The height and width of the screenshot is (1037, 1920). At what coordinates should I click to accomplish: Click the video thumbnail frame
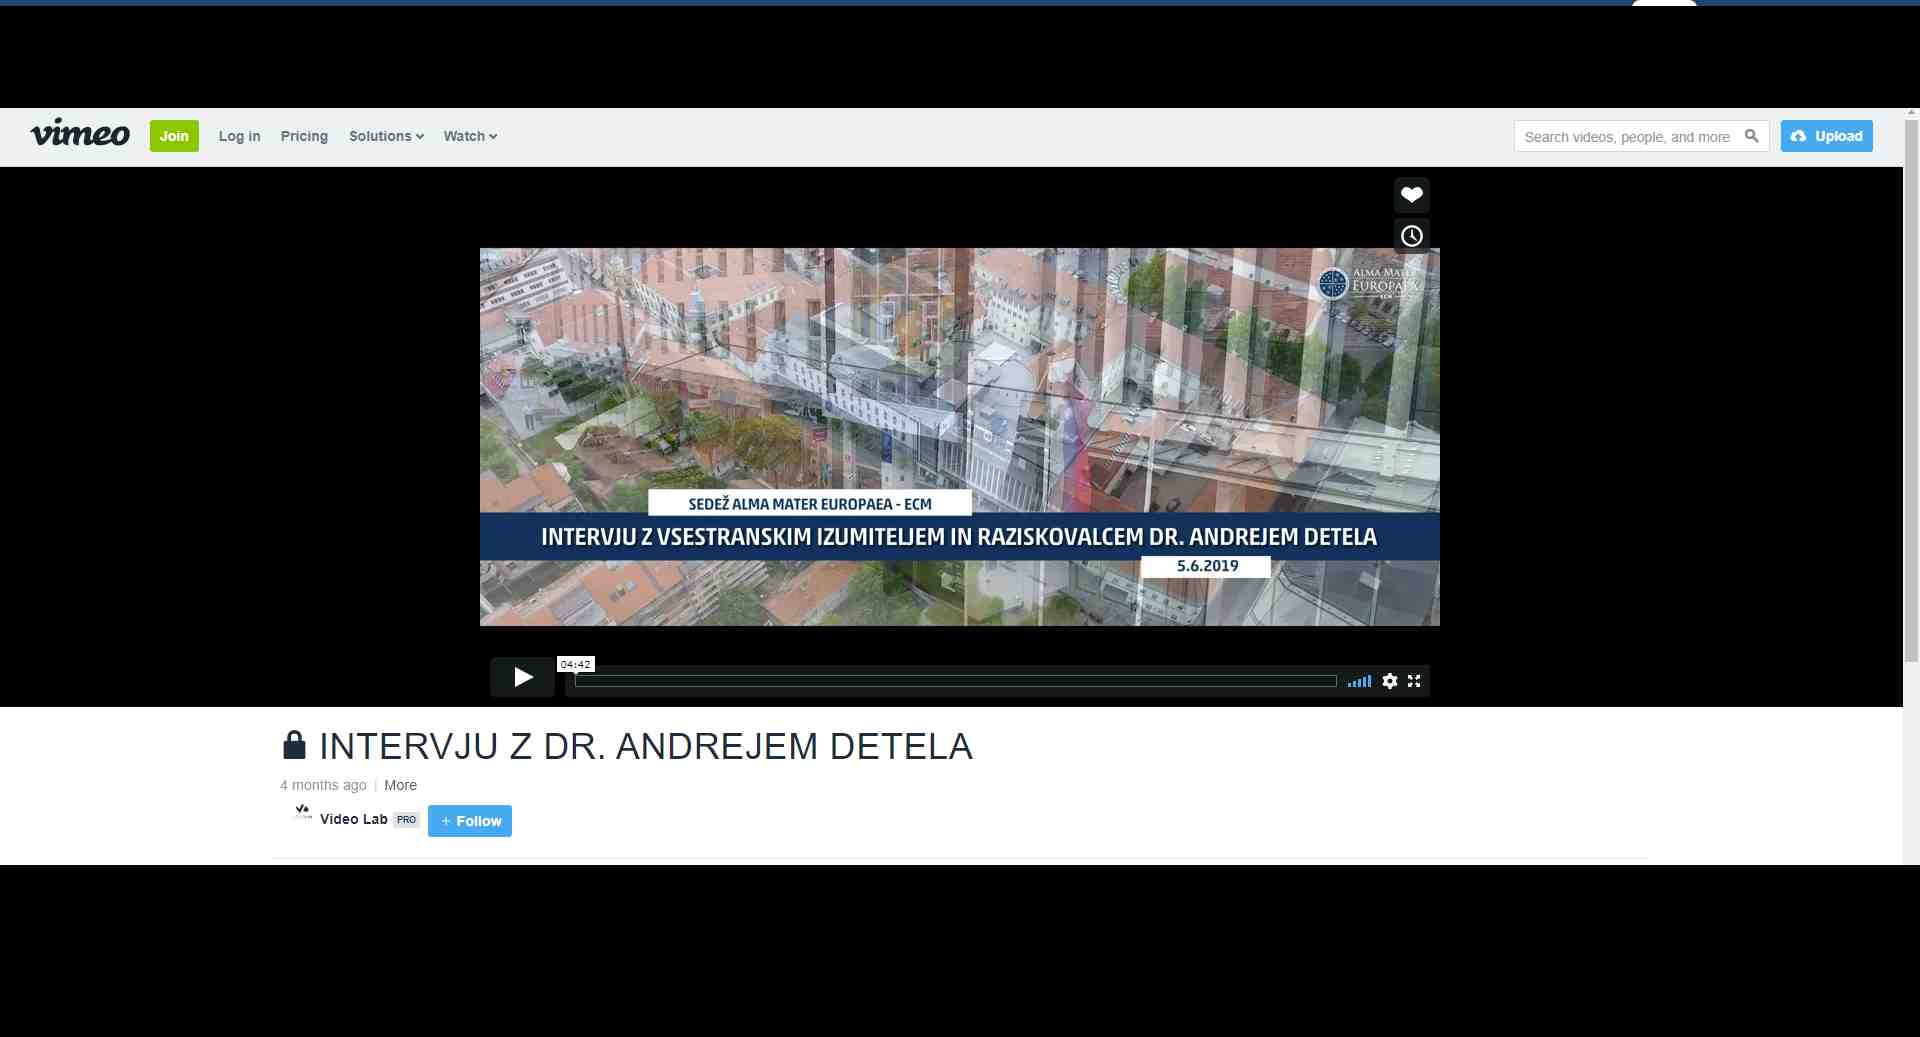click(x=960, y=437)
